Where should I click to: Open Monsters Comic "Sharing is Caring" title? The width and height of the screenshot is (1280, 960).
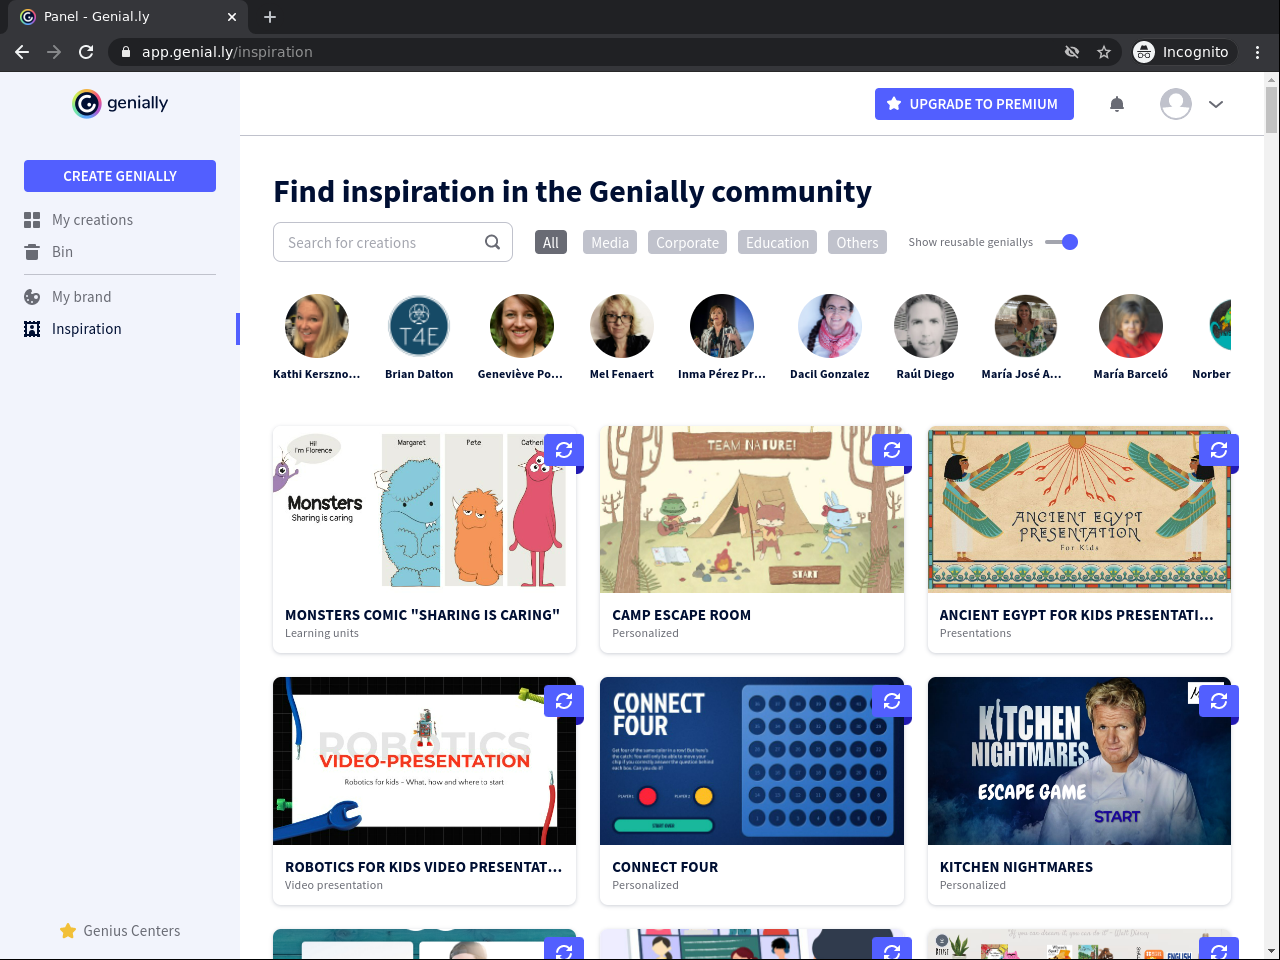pos(422,615)
